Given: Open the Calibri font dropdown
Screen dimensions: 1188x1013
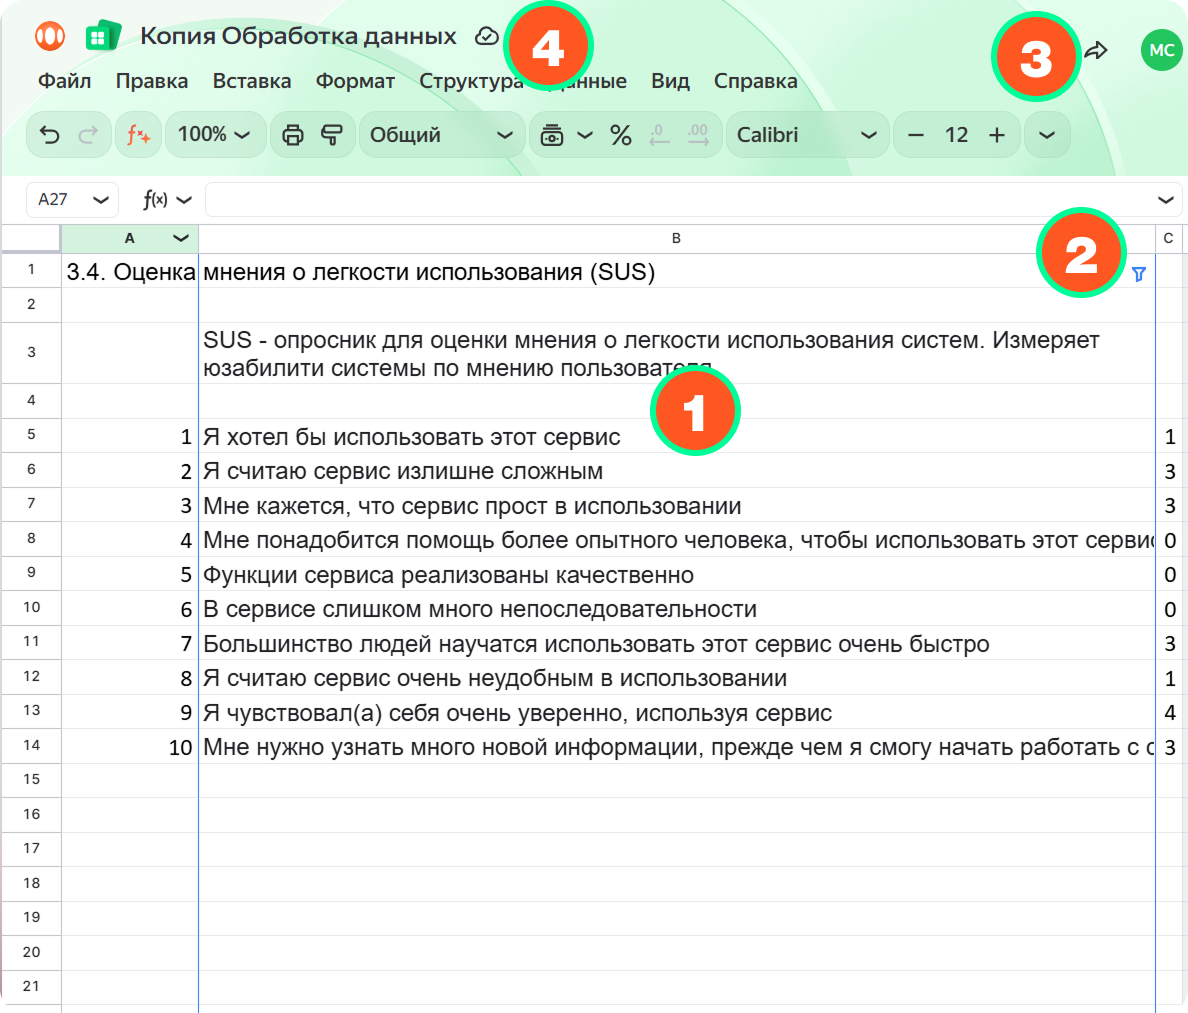Looking at the screenshot, I should coord(805,135).
